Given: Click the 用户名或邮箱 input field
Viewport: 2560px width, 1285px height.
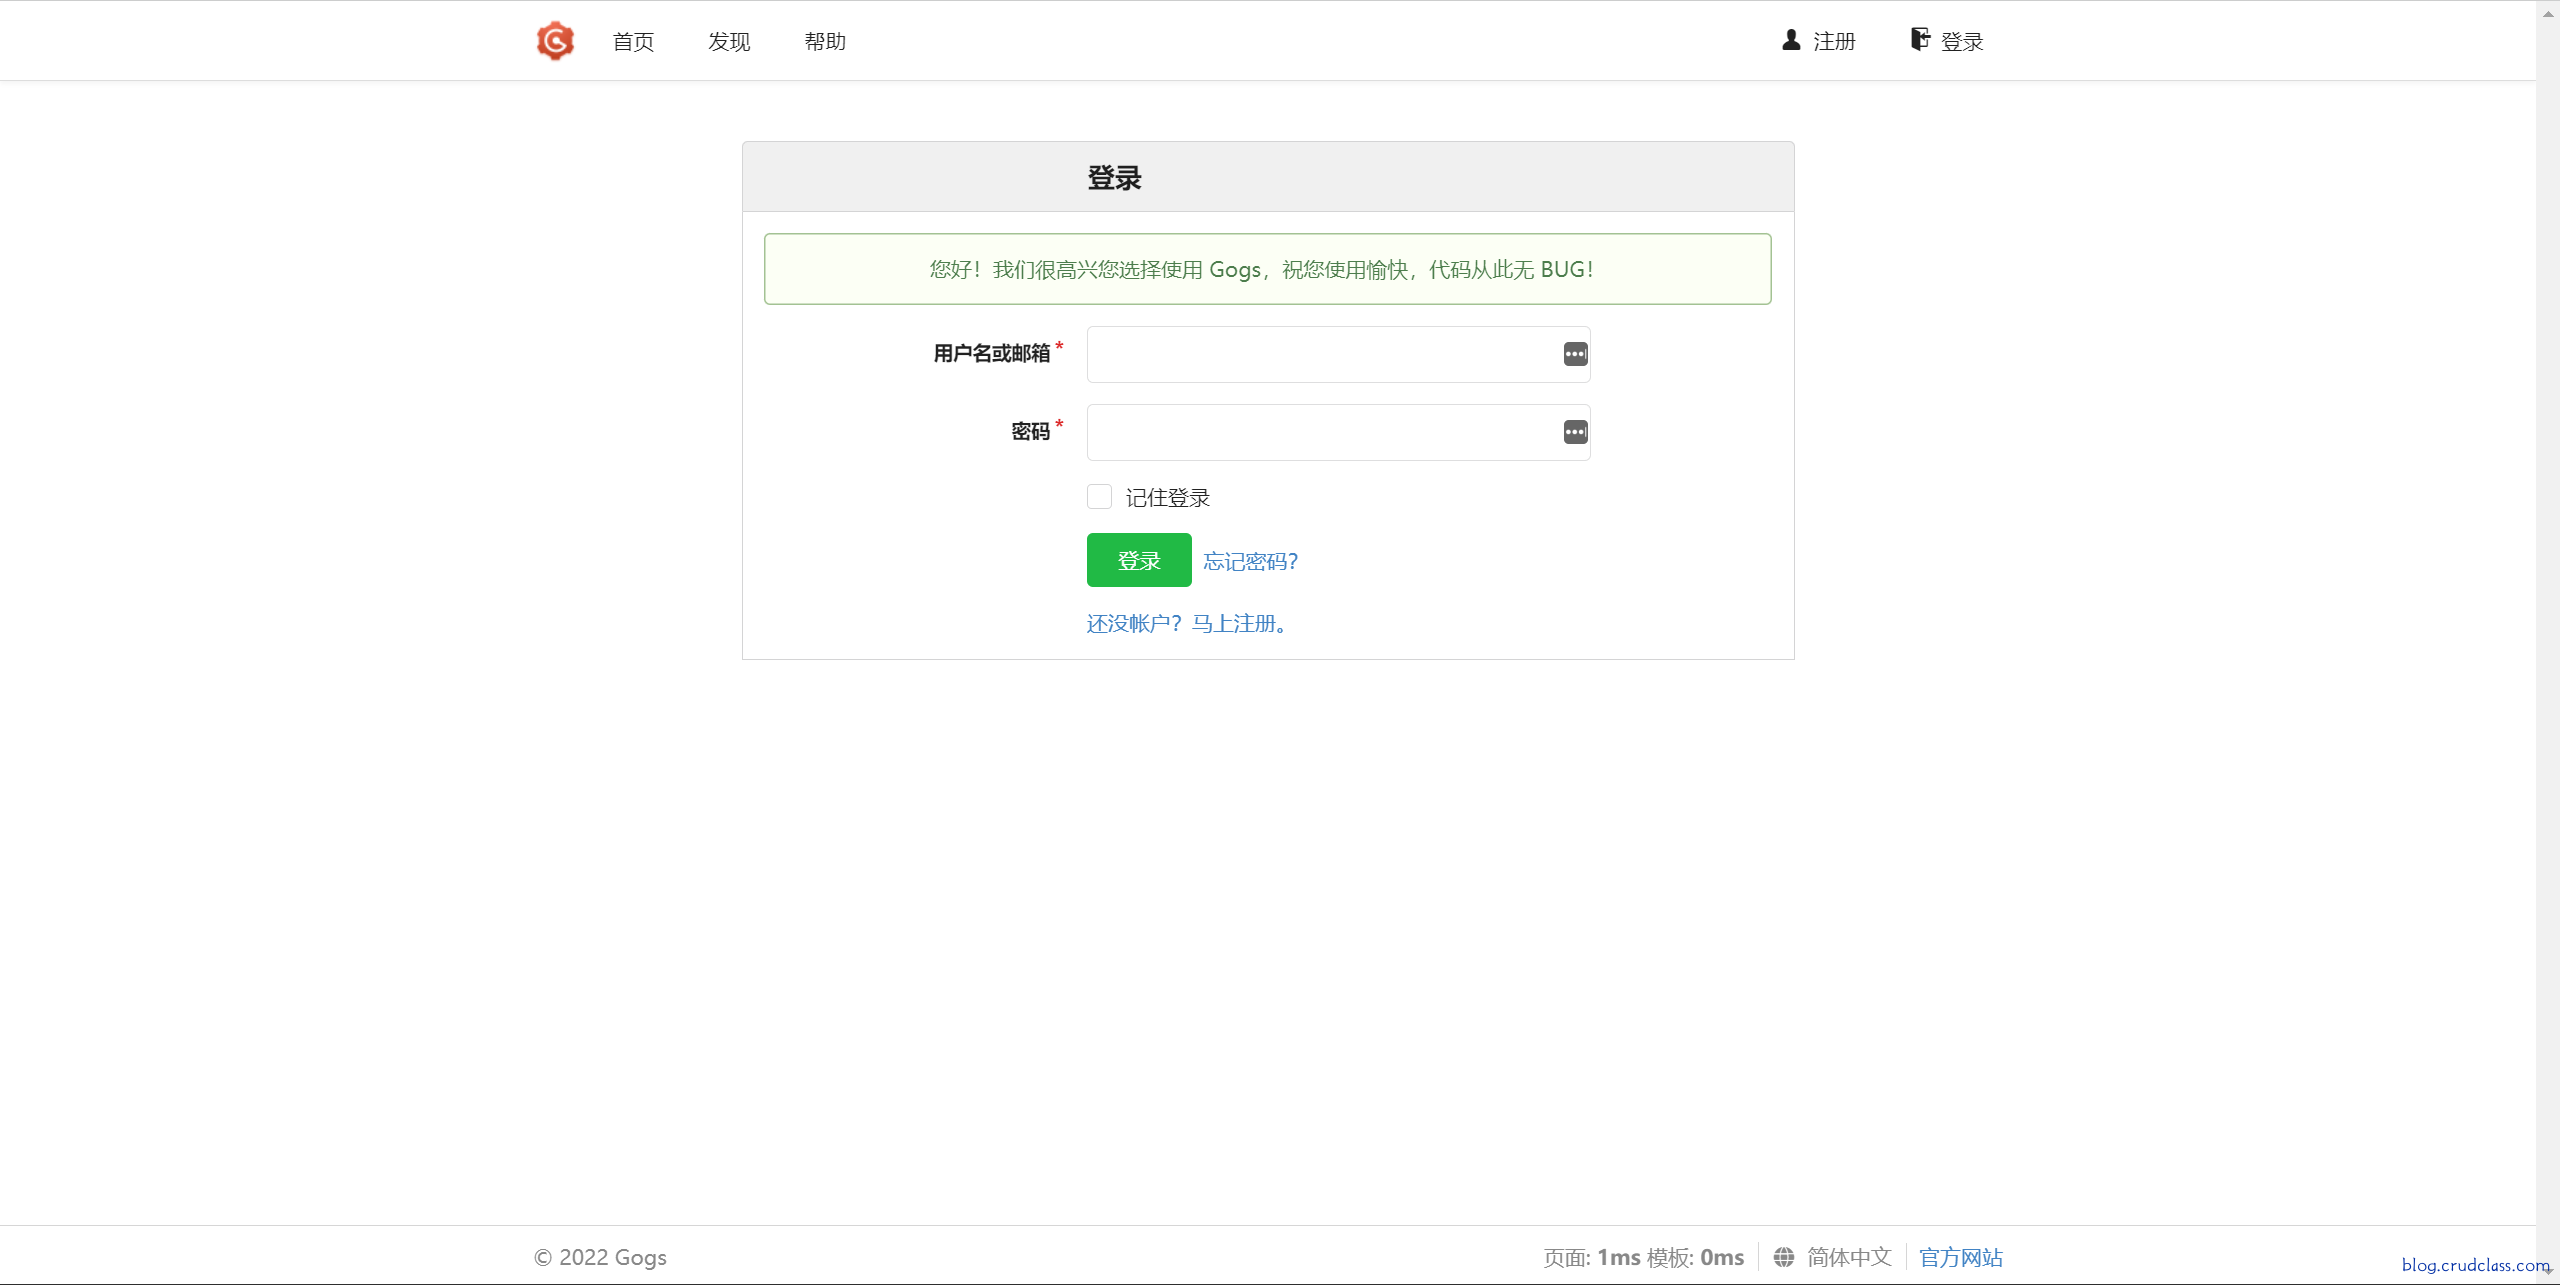Looking at the screenshot, I should 1320,354.
